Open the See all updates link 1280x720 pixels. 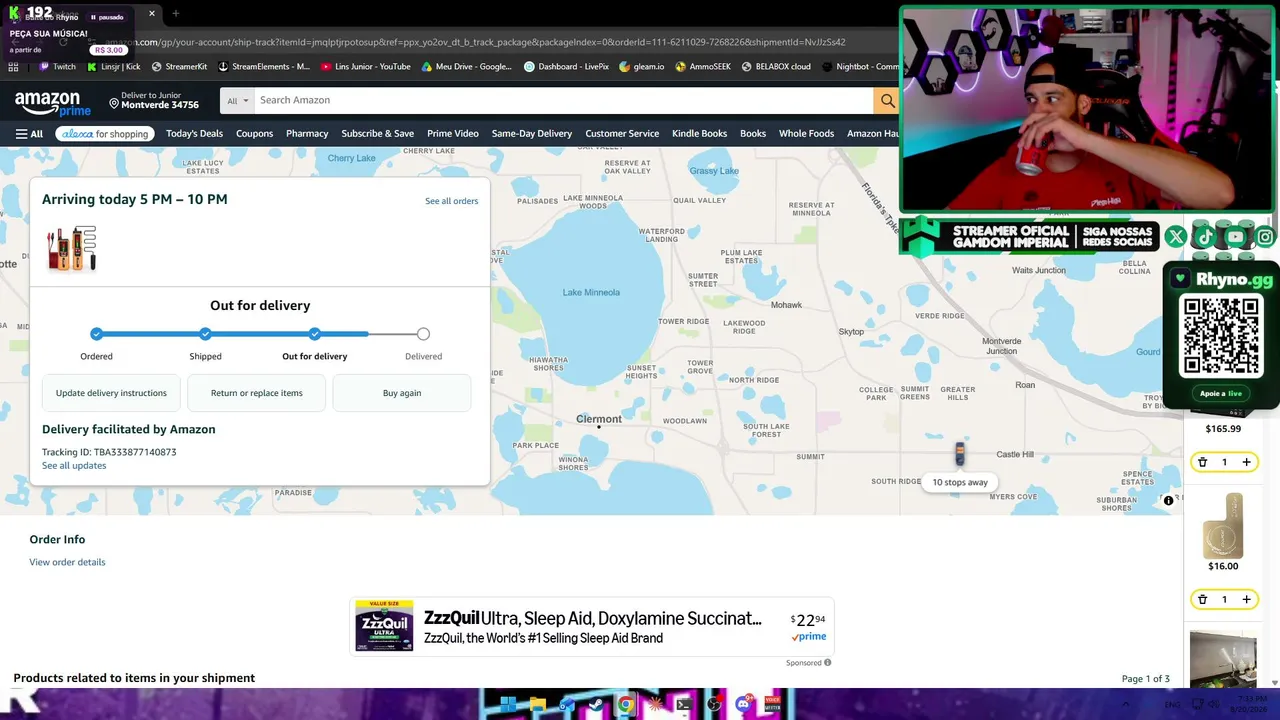click(74, 466)
